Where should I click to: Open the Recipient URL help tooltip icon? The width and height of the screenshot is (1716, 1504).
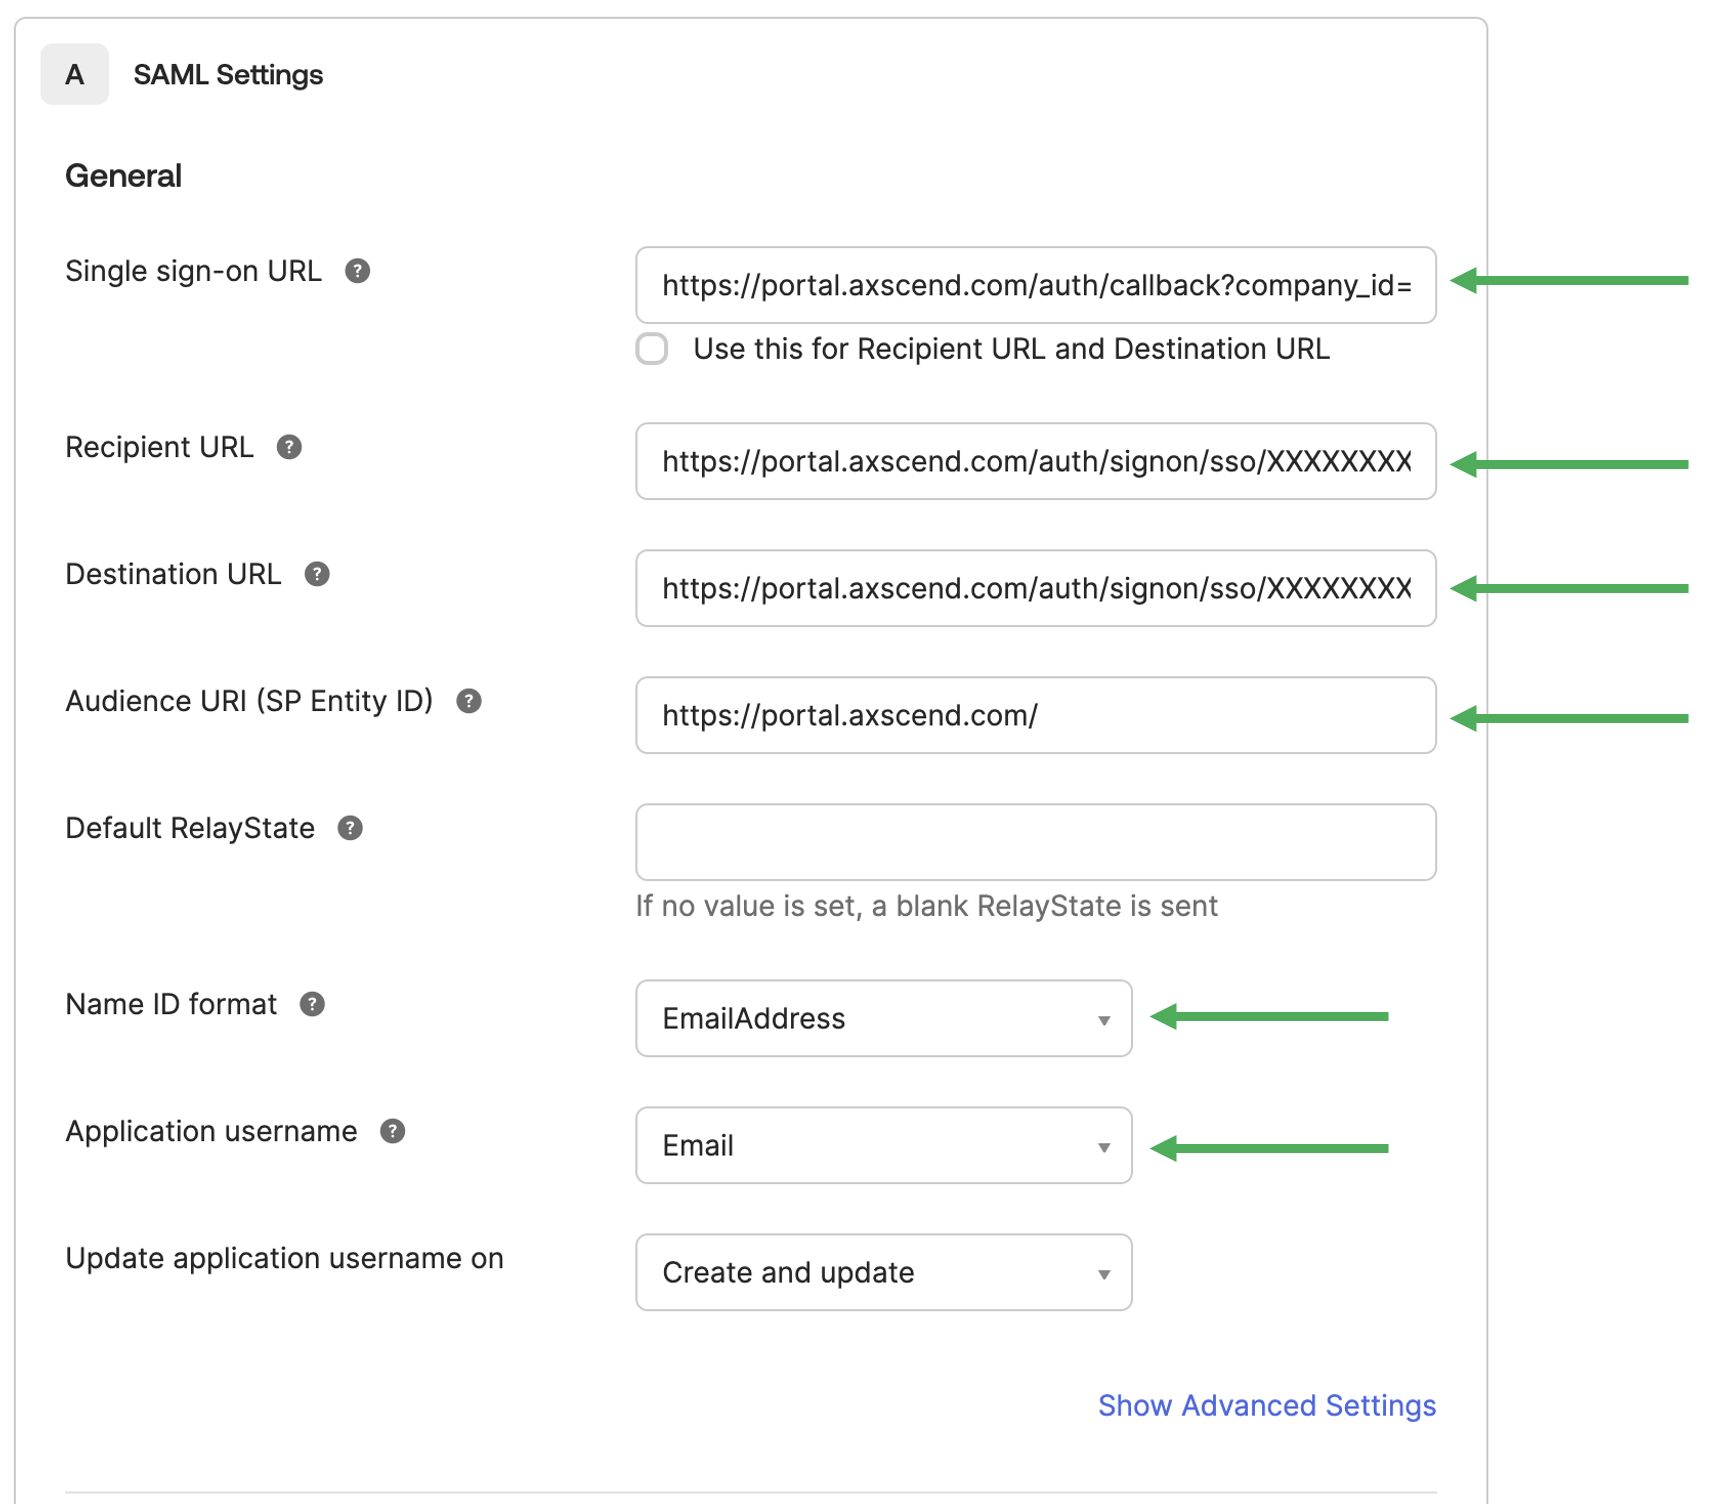(x=289, y=447)
